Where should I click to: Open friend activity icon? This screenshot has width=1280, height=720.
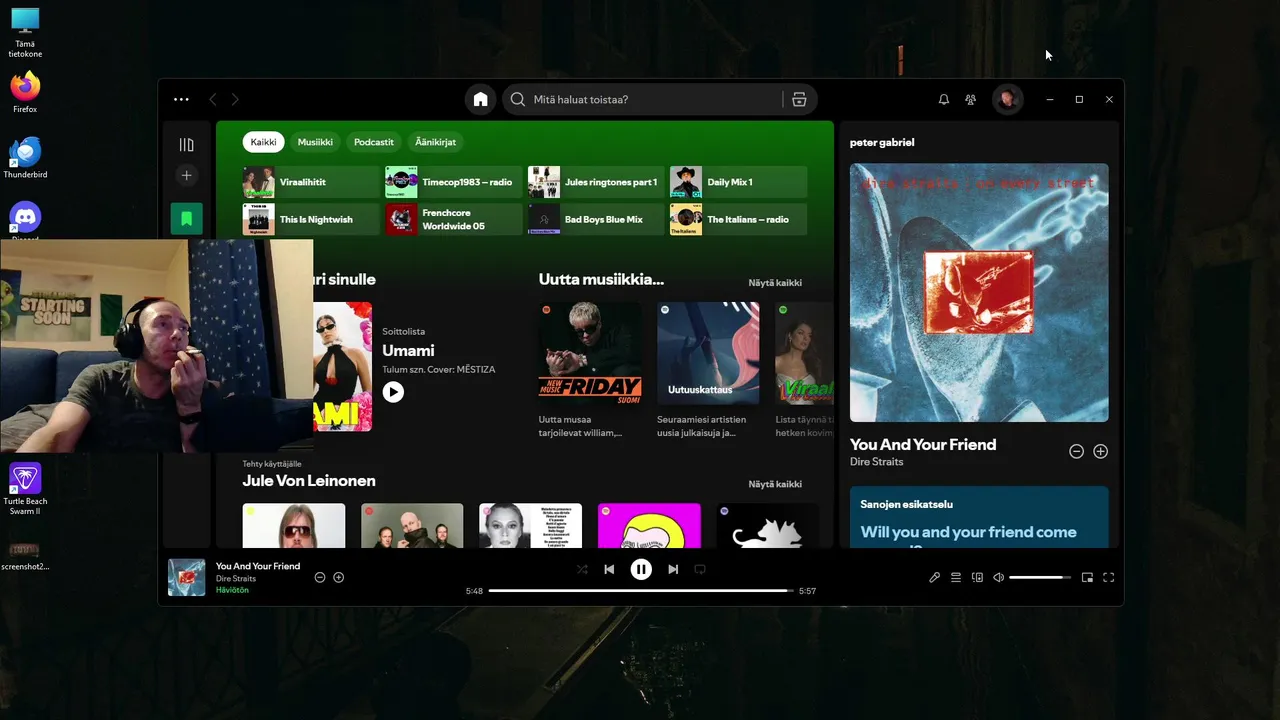(x=970, y=99)
